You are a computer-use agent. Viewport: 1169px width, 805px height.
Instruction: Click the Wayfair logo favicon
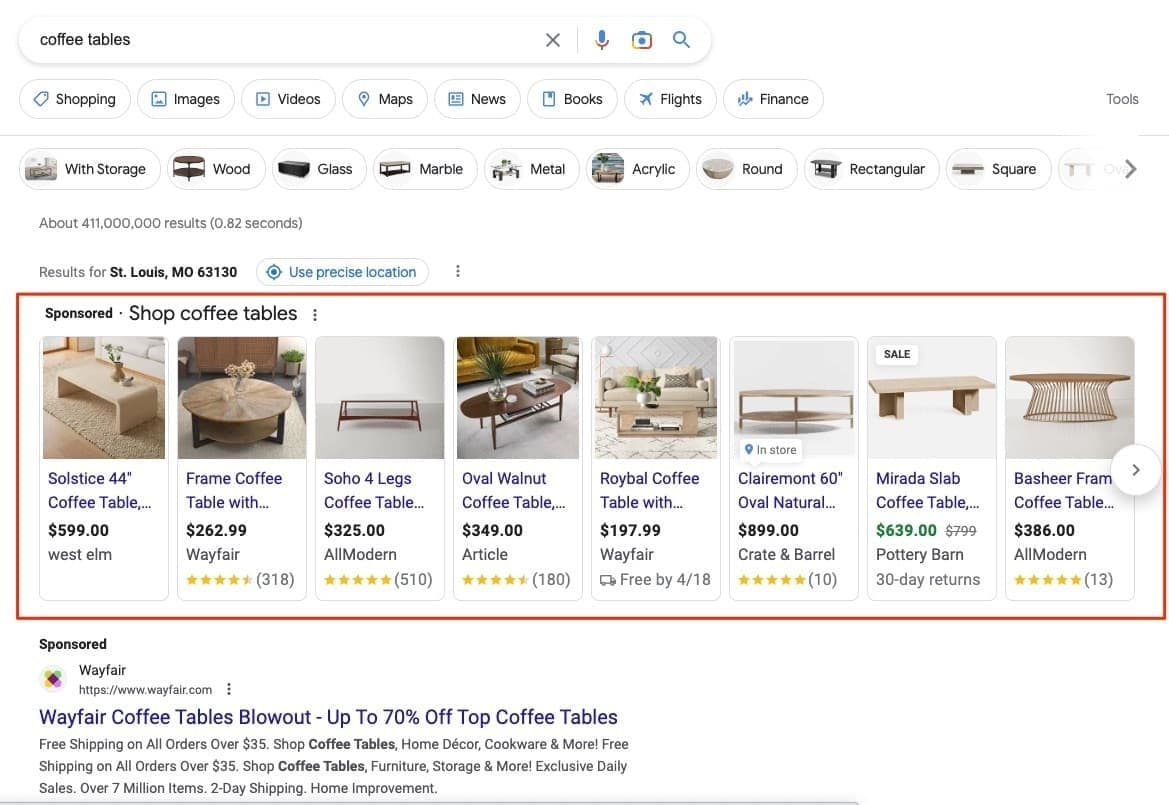point(53,679)
